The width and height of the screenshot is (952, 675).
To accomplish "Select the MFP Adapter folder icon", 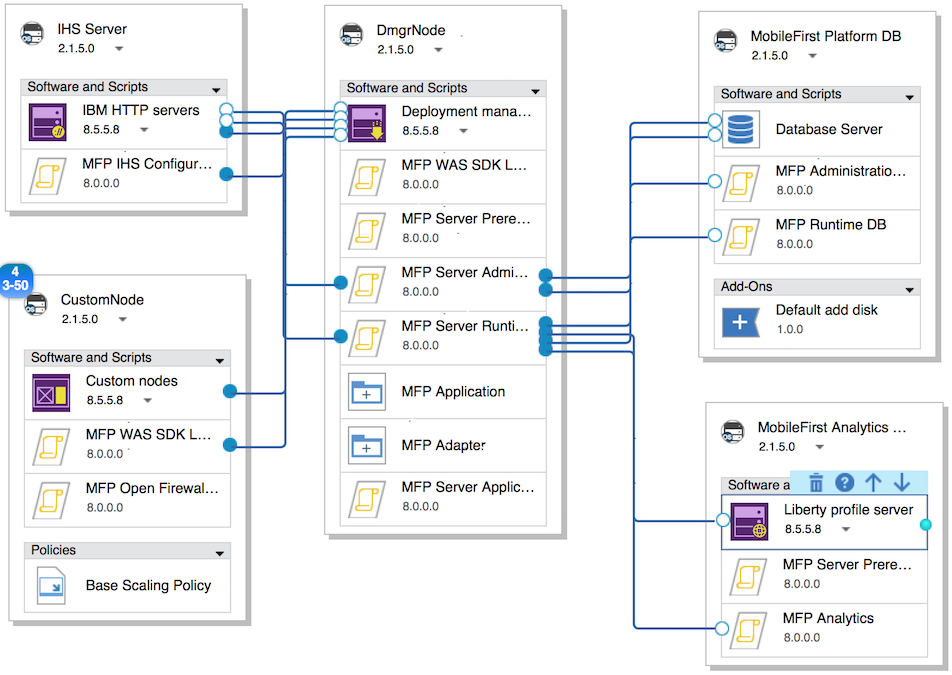I will (367, 446).
